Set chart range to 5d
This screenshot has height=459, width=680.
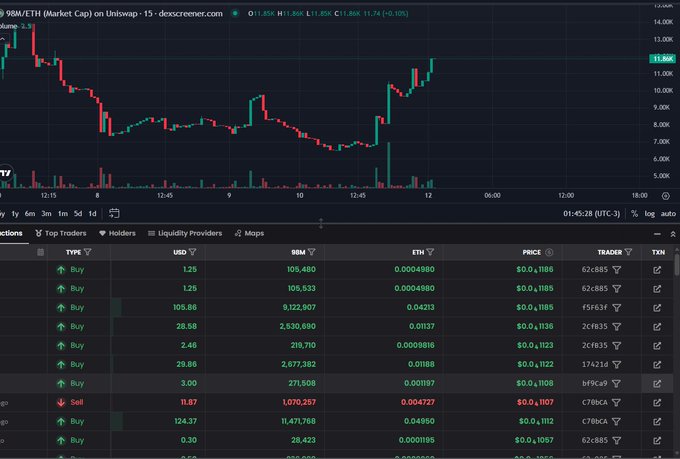click(x=78, y=213)
